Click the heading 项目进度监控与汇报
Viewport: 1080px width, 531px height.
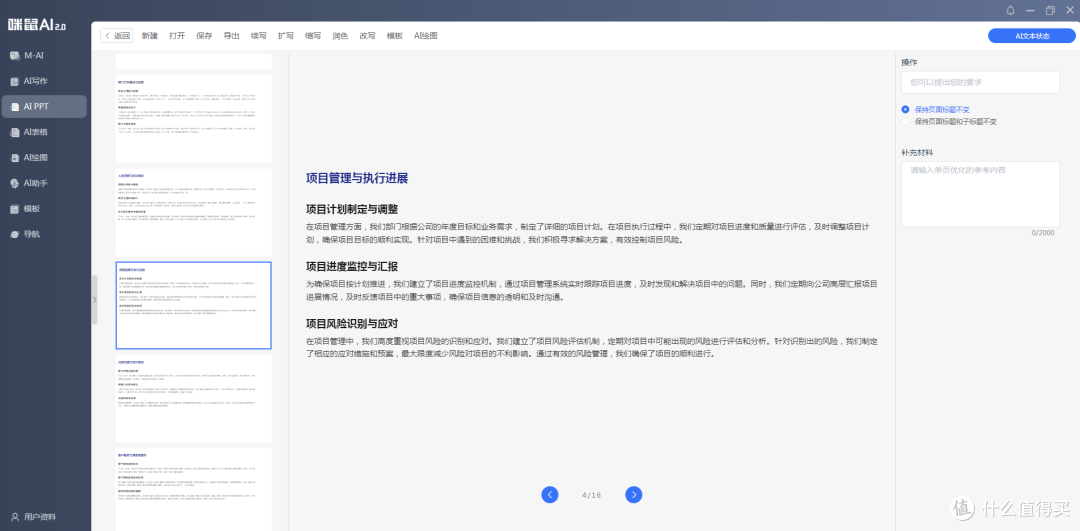352,267
